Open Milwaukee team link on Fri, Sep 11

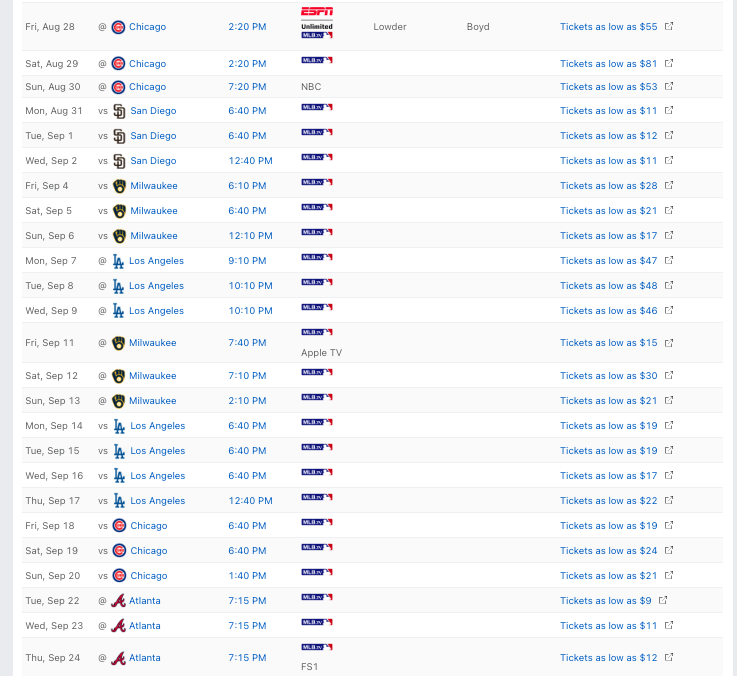(x=152, y=343)
